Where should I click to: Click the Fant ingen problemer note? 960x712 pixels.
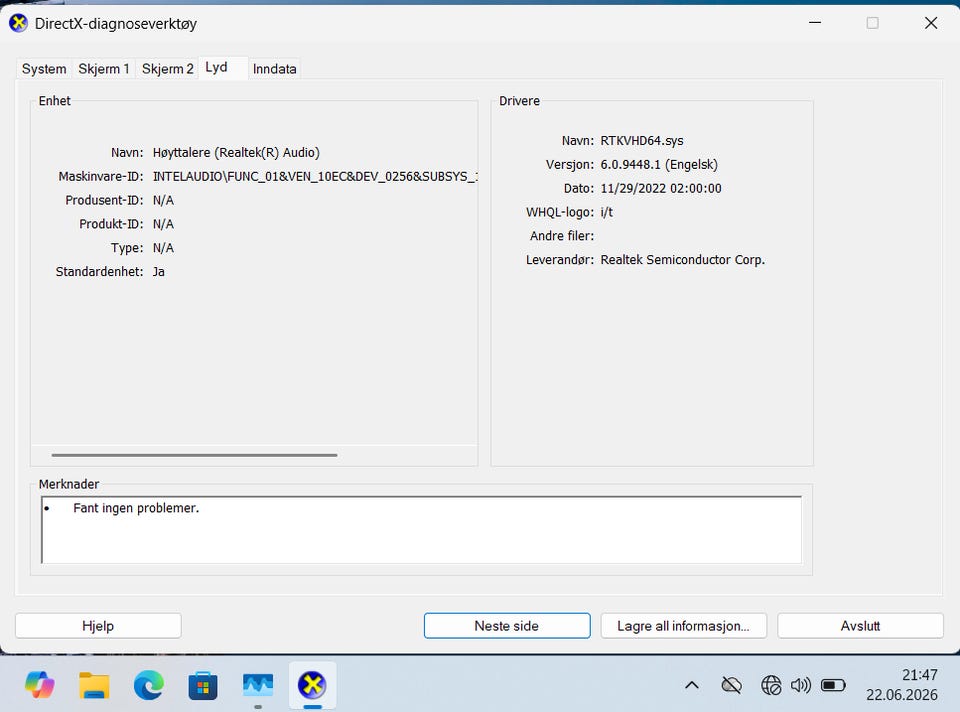[136, 508]
